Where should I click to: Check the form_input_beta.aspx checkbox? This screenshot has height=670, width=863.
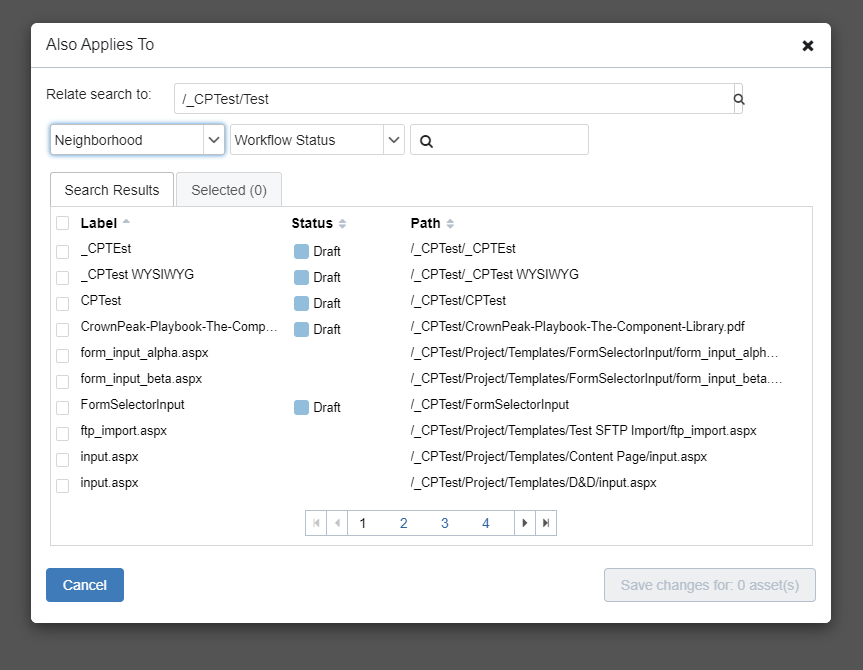pyautogui.click(x=63, y=382)
